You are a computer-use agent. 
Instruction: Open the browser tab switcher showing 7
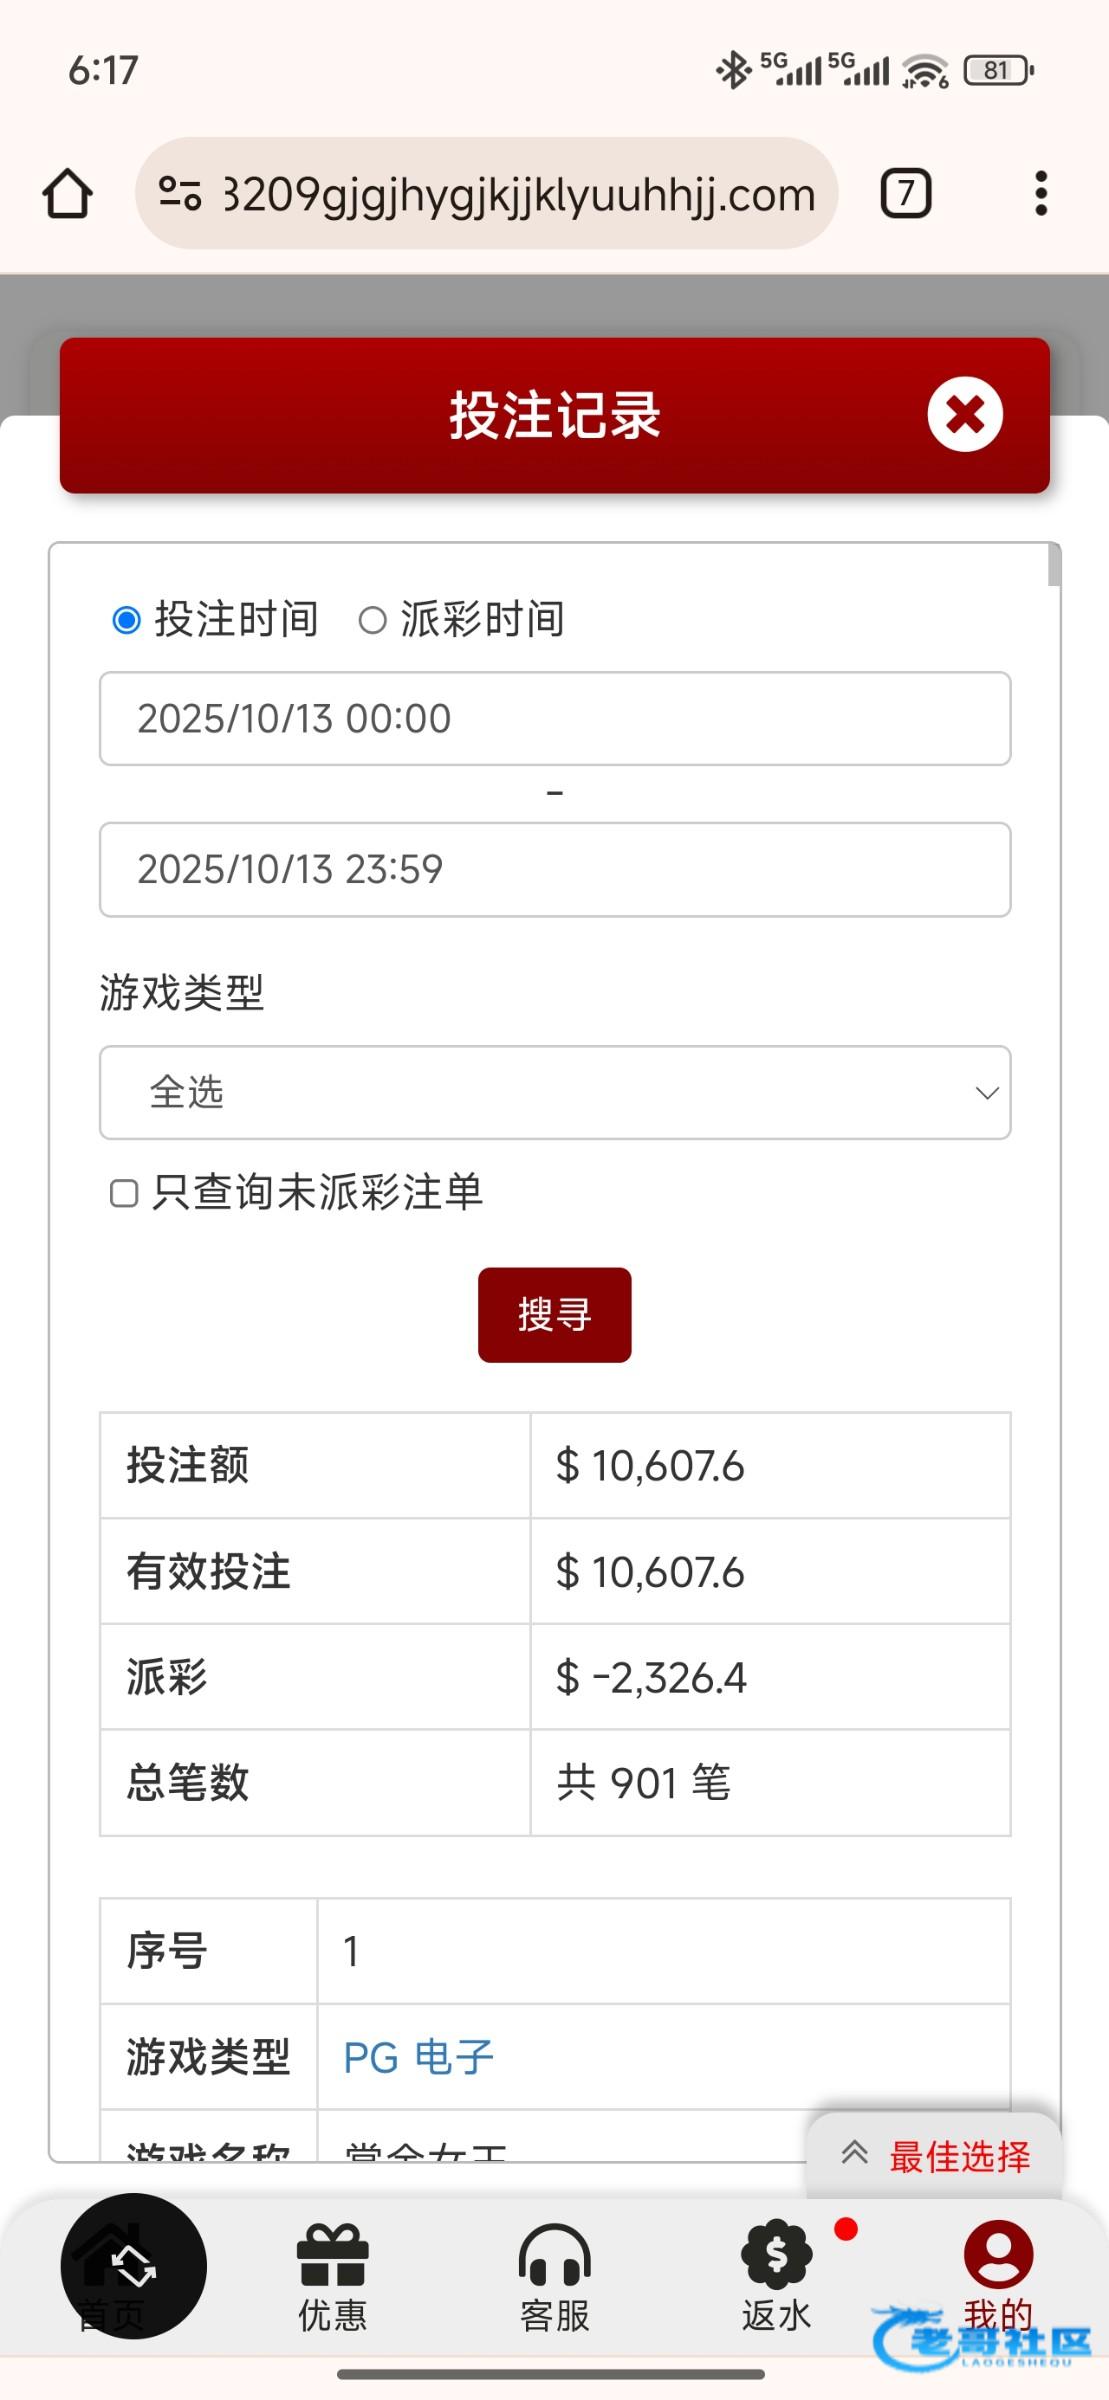pos(905,193)
